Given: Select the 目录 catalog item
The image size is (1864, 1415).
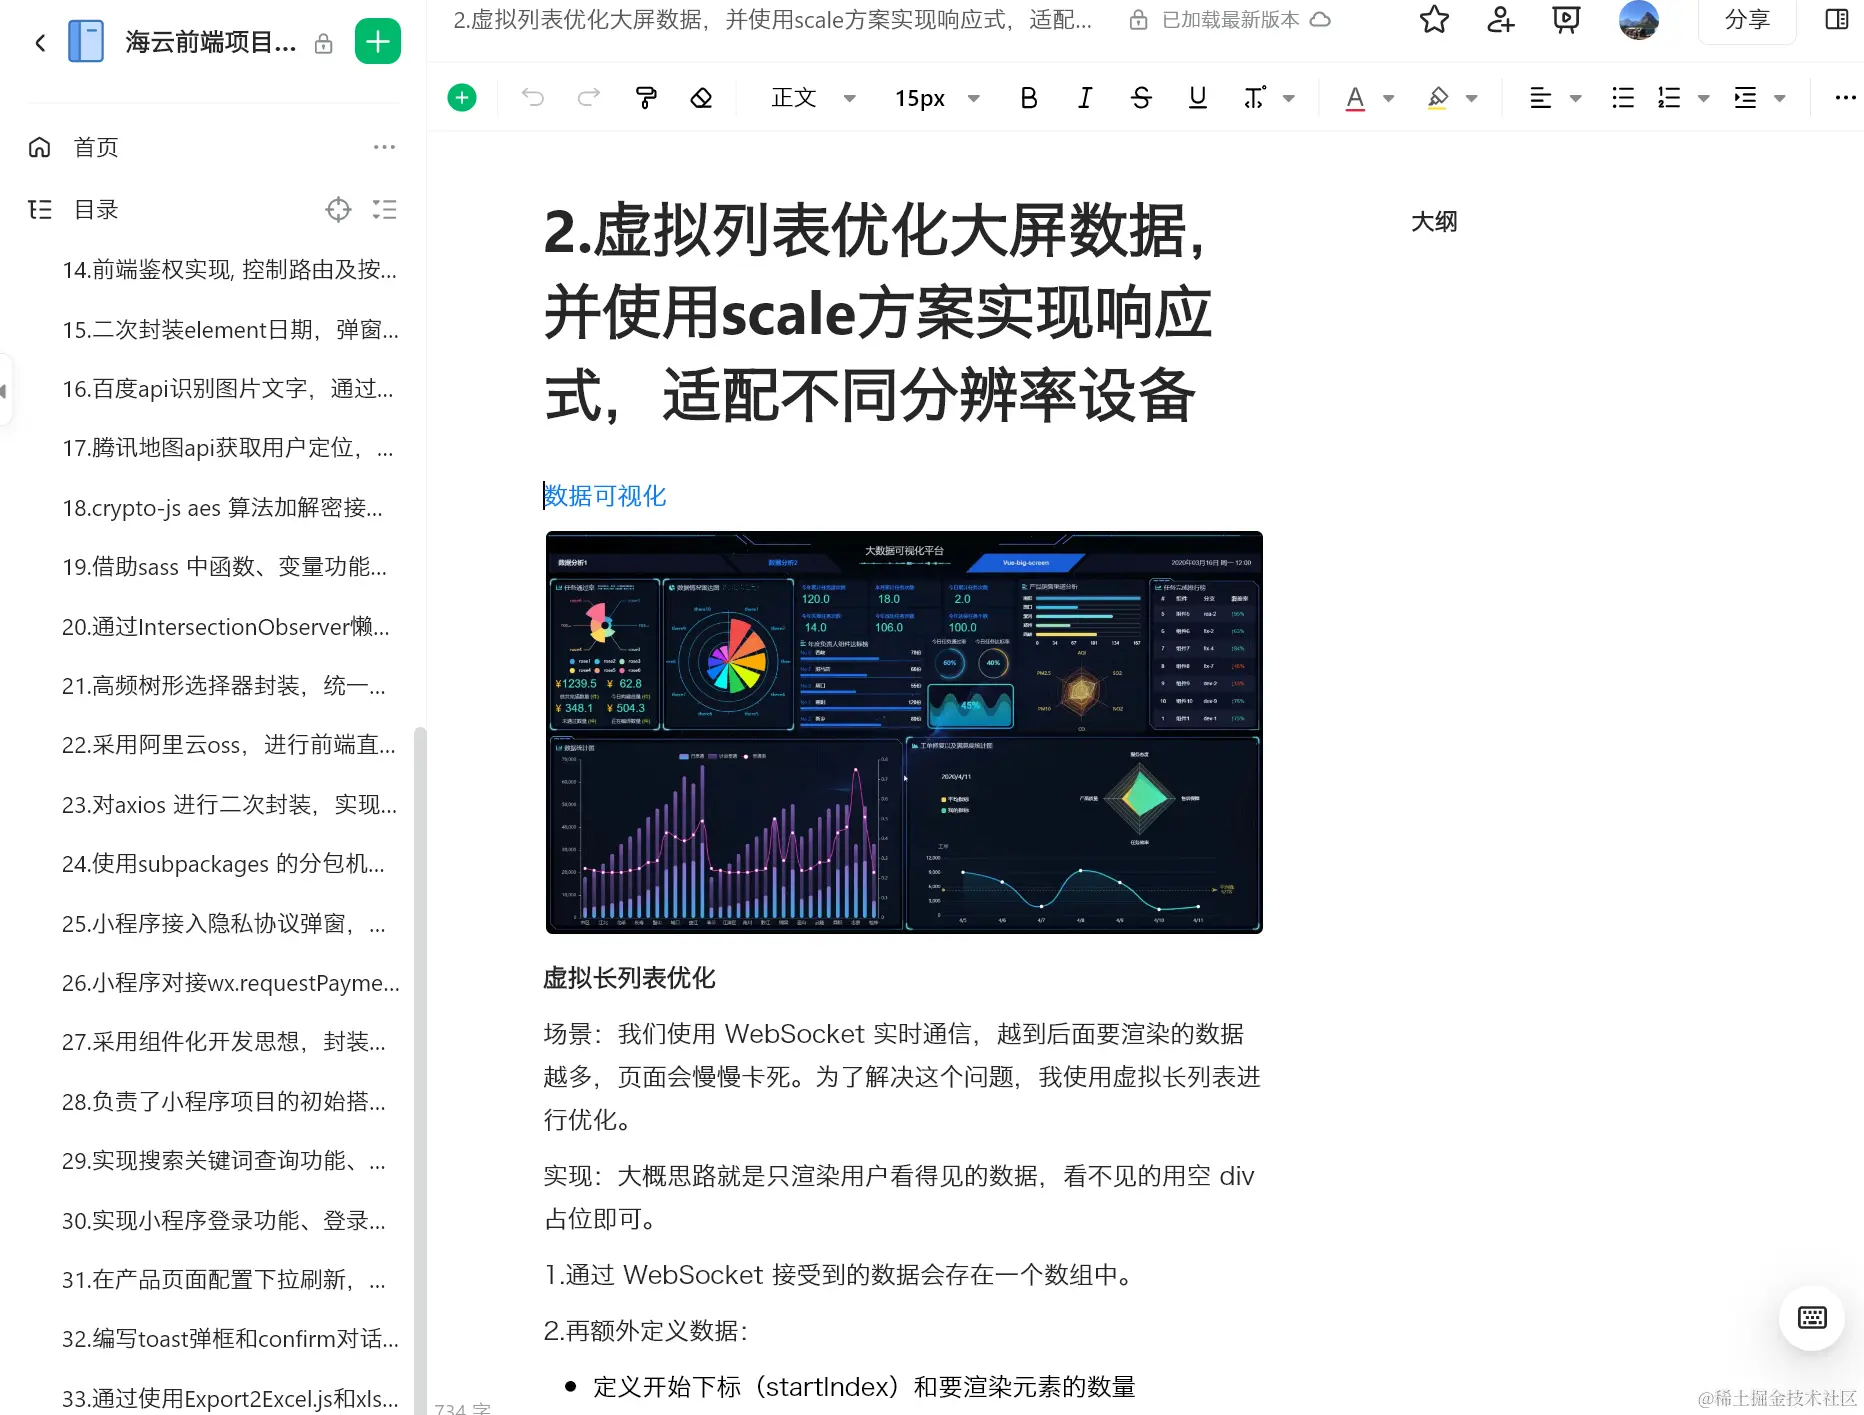Looking at the screenshot, I should pos(95,210).
